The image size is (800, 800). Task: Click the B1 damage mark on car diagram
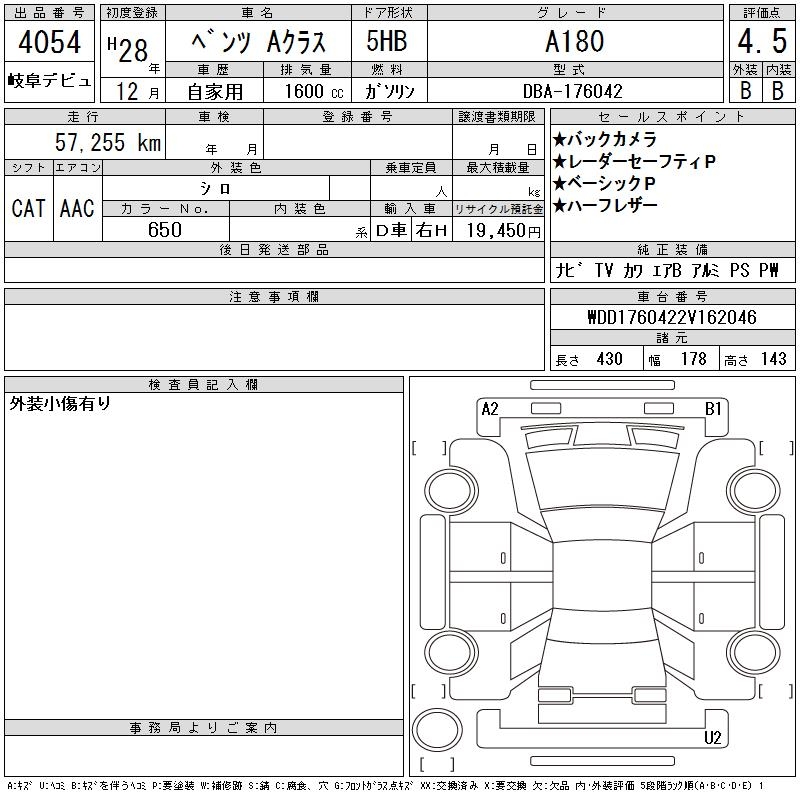point(713,408)
